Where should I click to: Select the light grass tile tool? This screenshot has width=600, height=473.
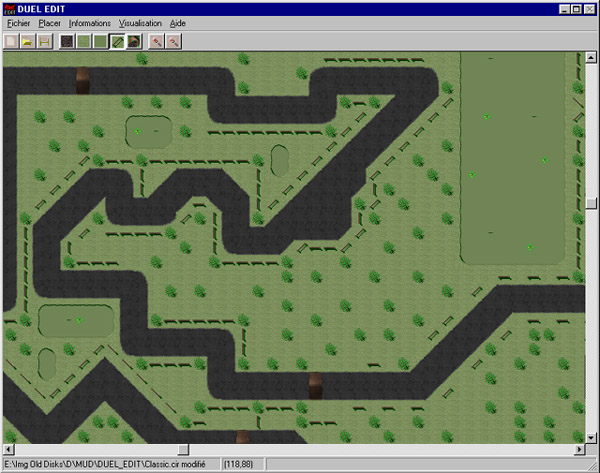click(x=84, y=41)
